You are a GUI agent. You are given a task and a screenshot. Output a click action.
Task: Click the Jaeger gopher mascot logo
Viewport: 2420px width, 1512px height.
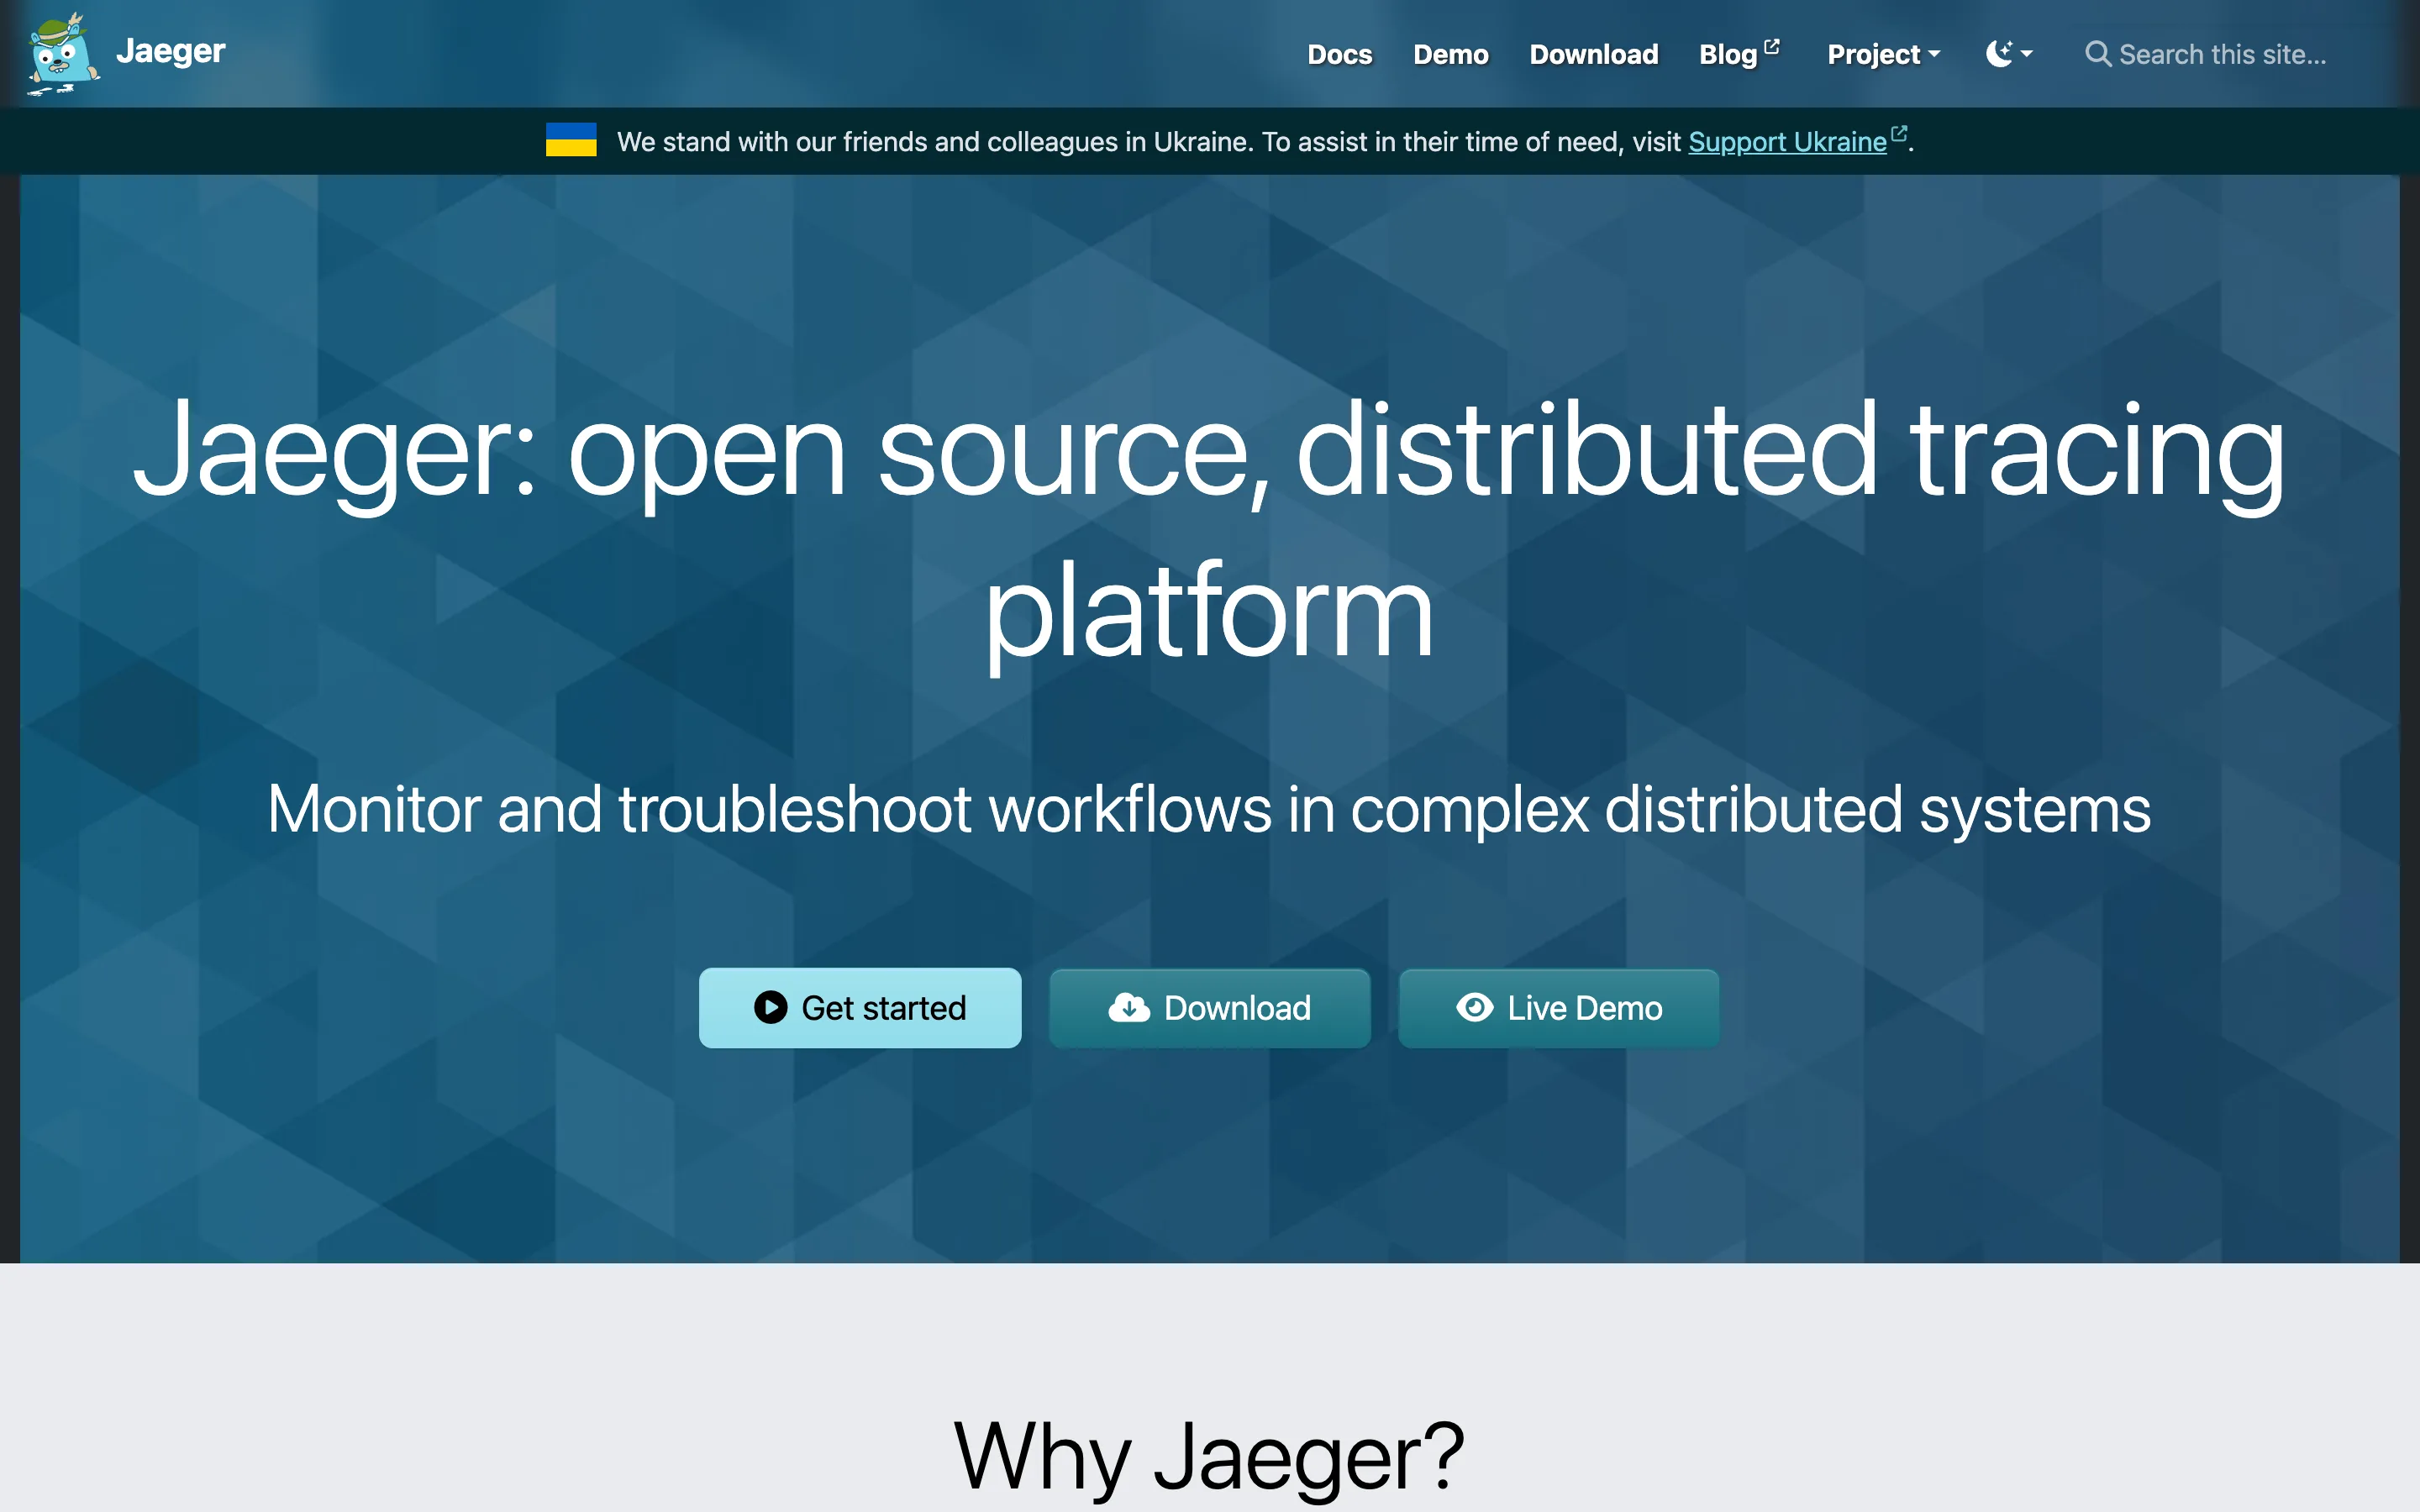[63, 54]
